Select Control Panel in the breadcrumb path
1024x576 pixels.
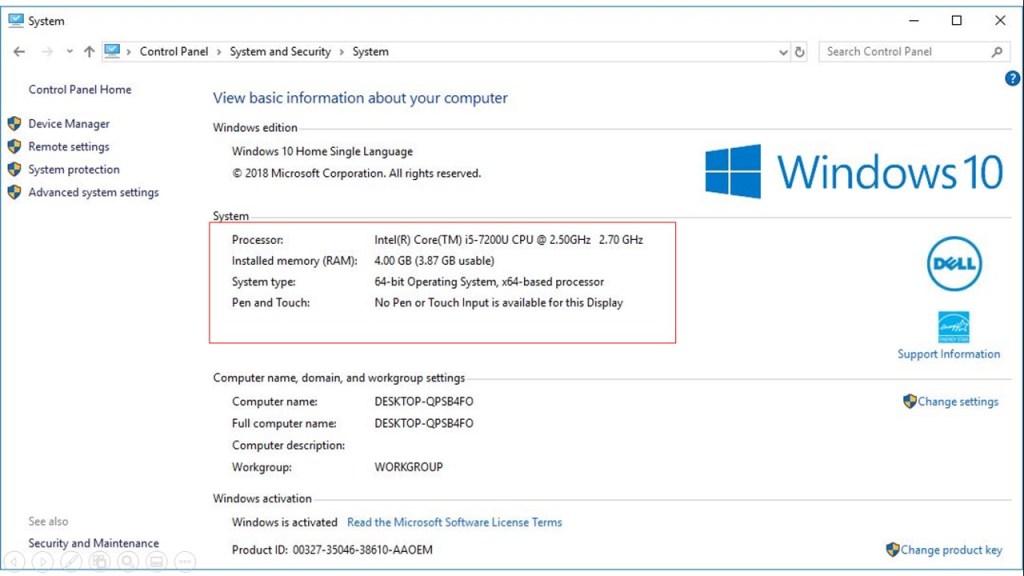pos(173,52)
